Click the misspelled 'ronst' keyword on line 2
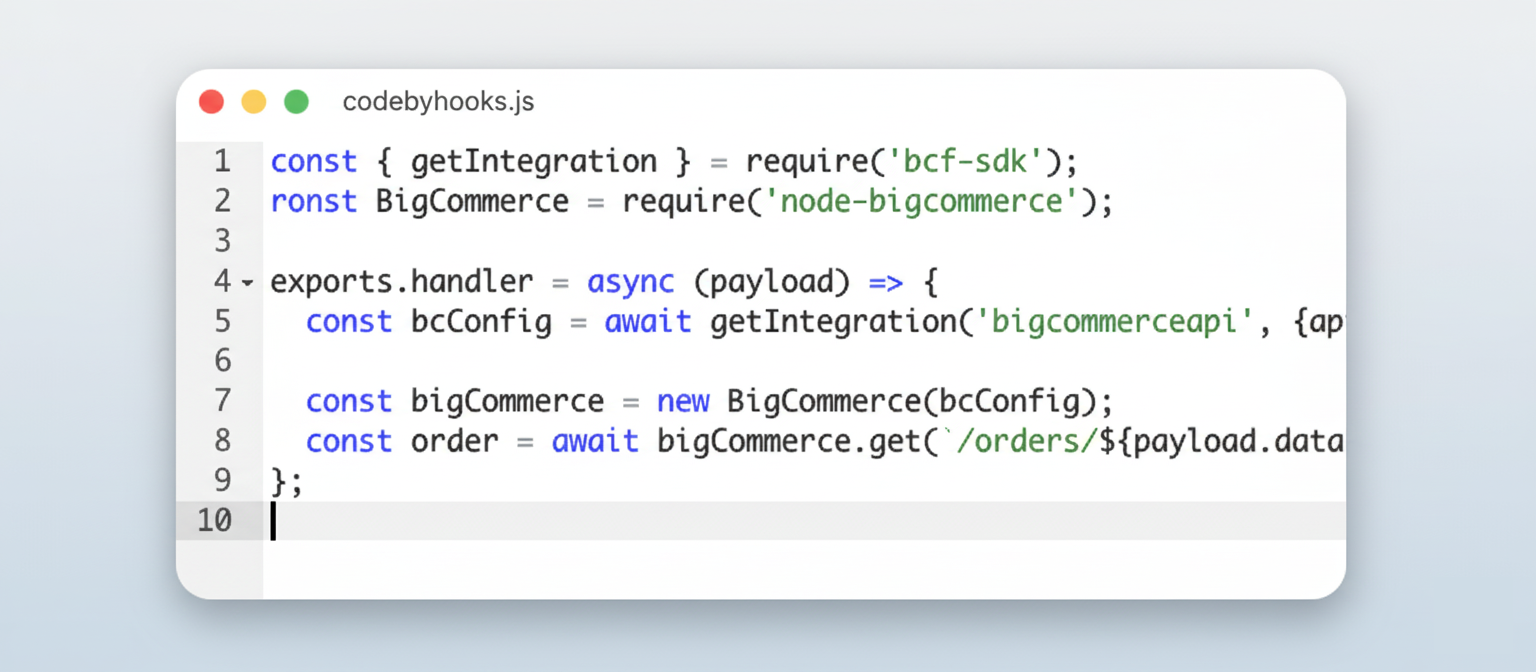 coord(313,201)
